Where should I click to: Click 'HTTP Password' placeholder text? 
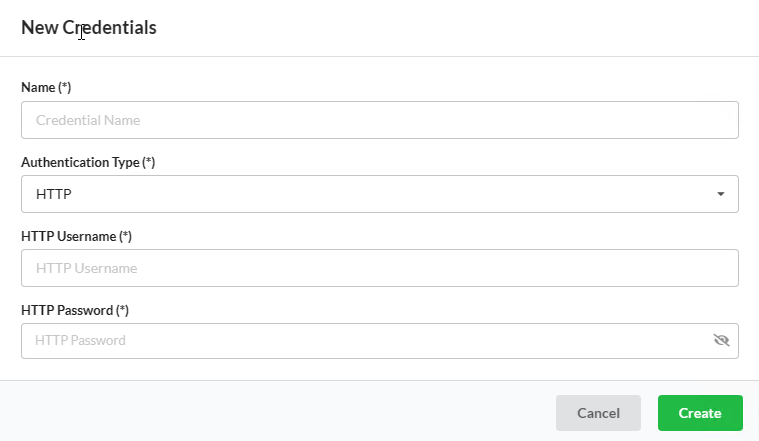pyautogui.click(x=80, y=340)
